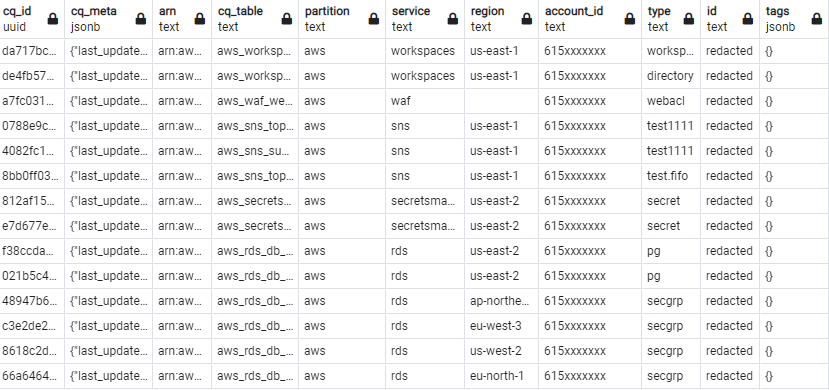Click the lock icon in cq_id header
The height and width of the screenshot is (390, 829).
pyautogui.click(x=53, y=19)
